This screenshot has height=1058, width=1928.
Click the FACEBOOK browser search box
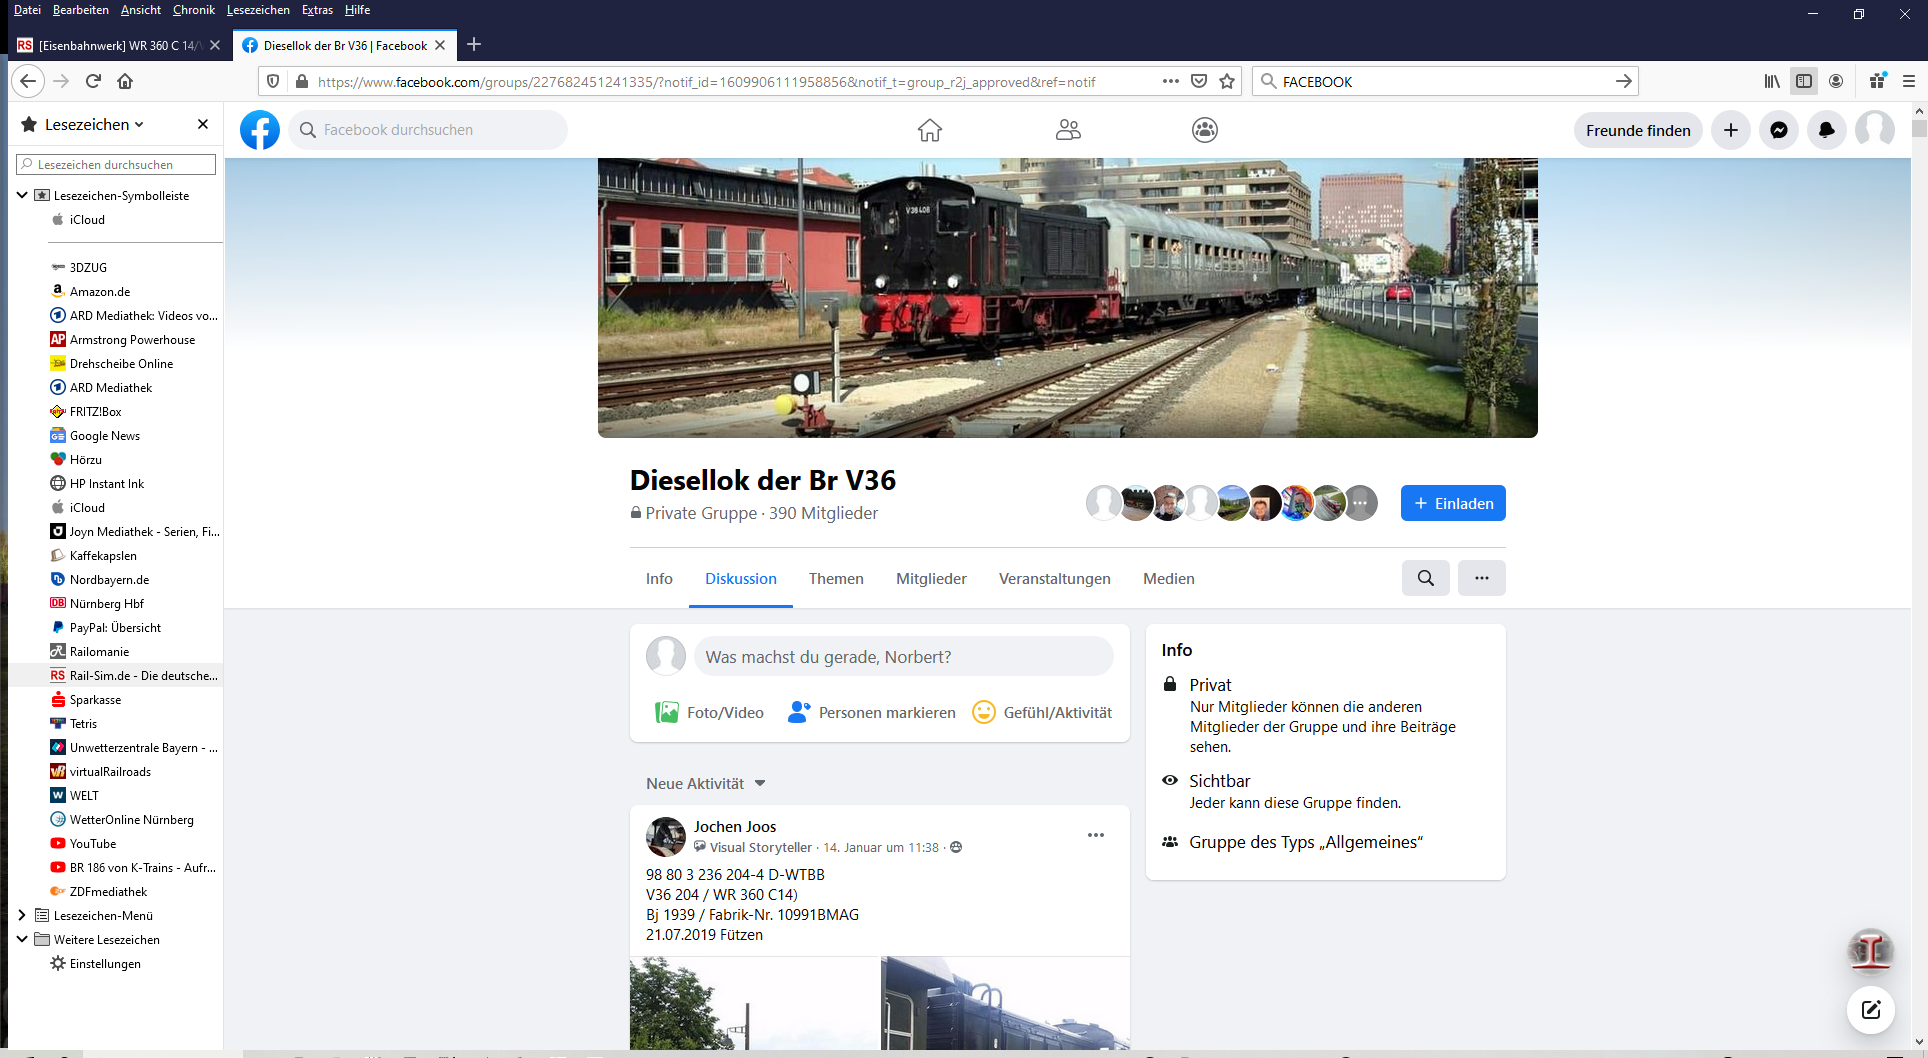click(x=1445, y=81)
